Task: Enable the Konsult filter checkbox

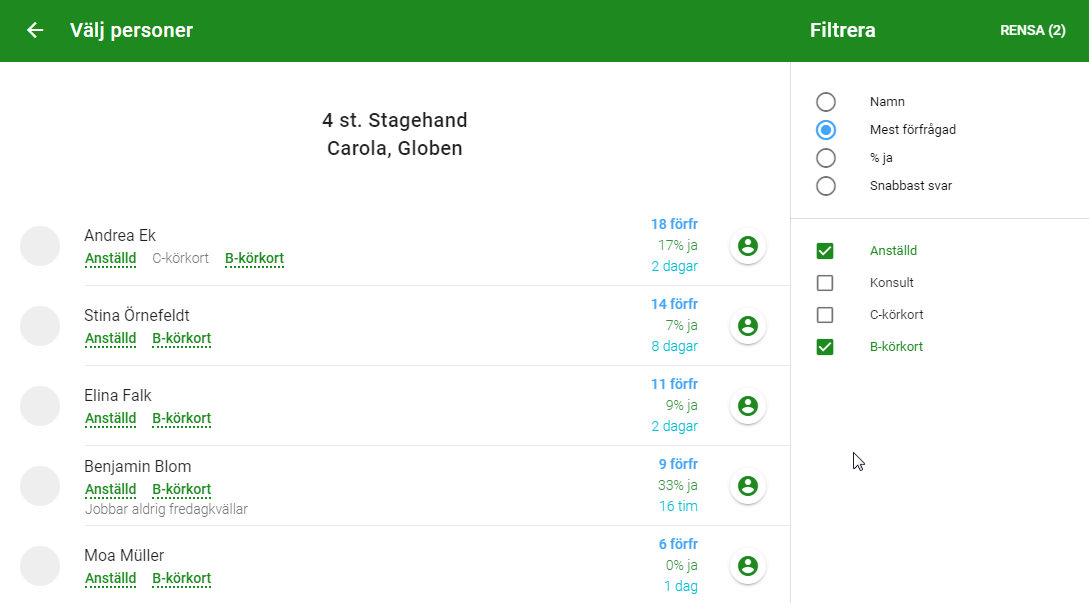Action: (x=825, y=283)
